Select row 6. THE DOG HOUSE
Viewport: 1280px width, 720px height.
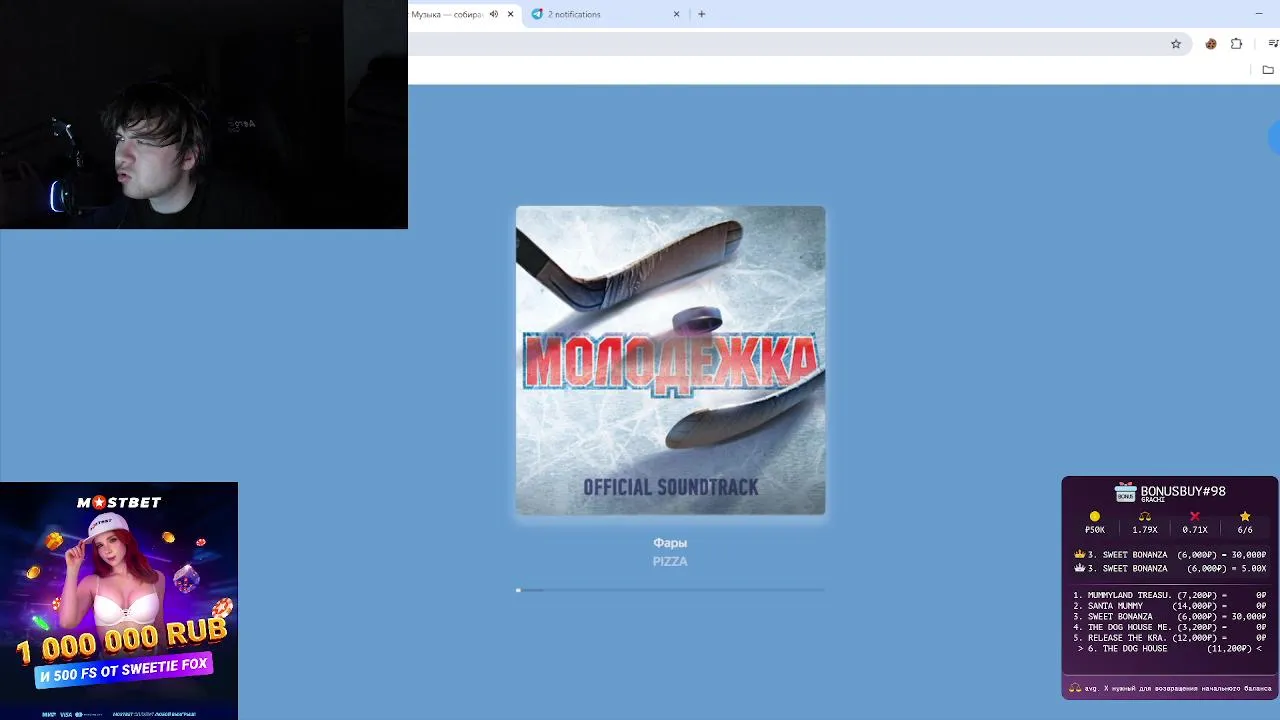pos(1170,648)
